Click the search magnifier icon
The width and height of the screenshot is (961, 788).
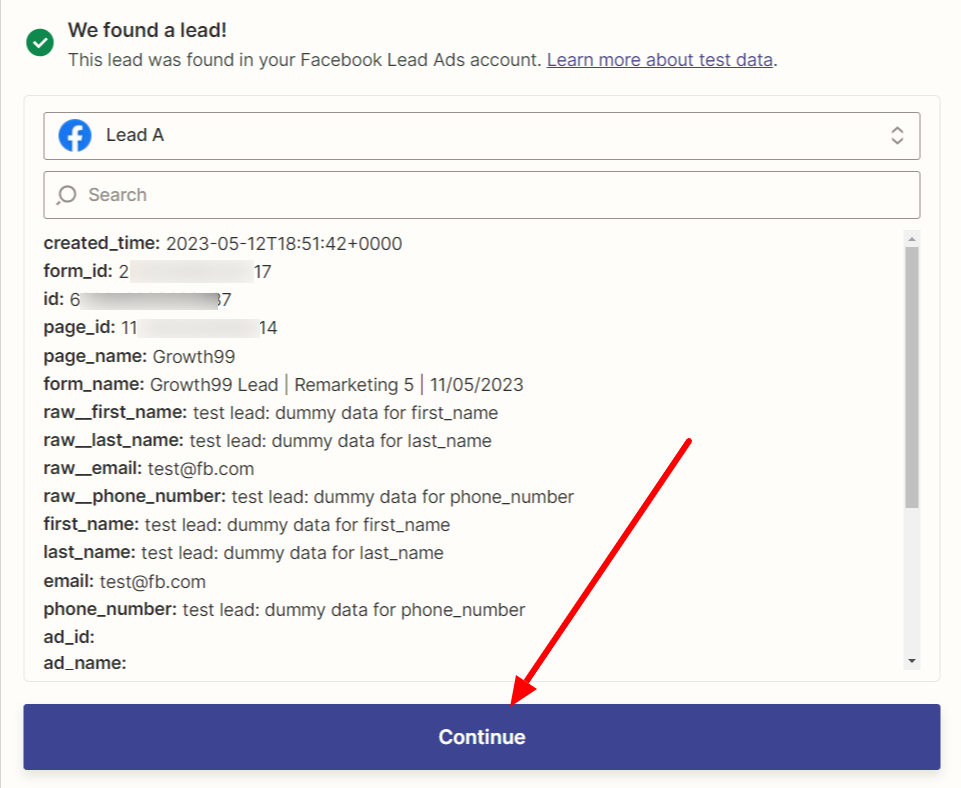click(x=66, y=195)
